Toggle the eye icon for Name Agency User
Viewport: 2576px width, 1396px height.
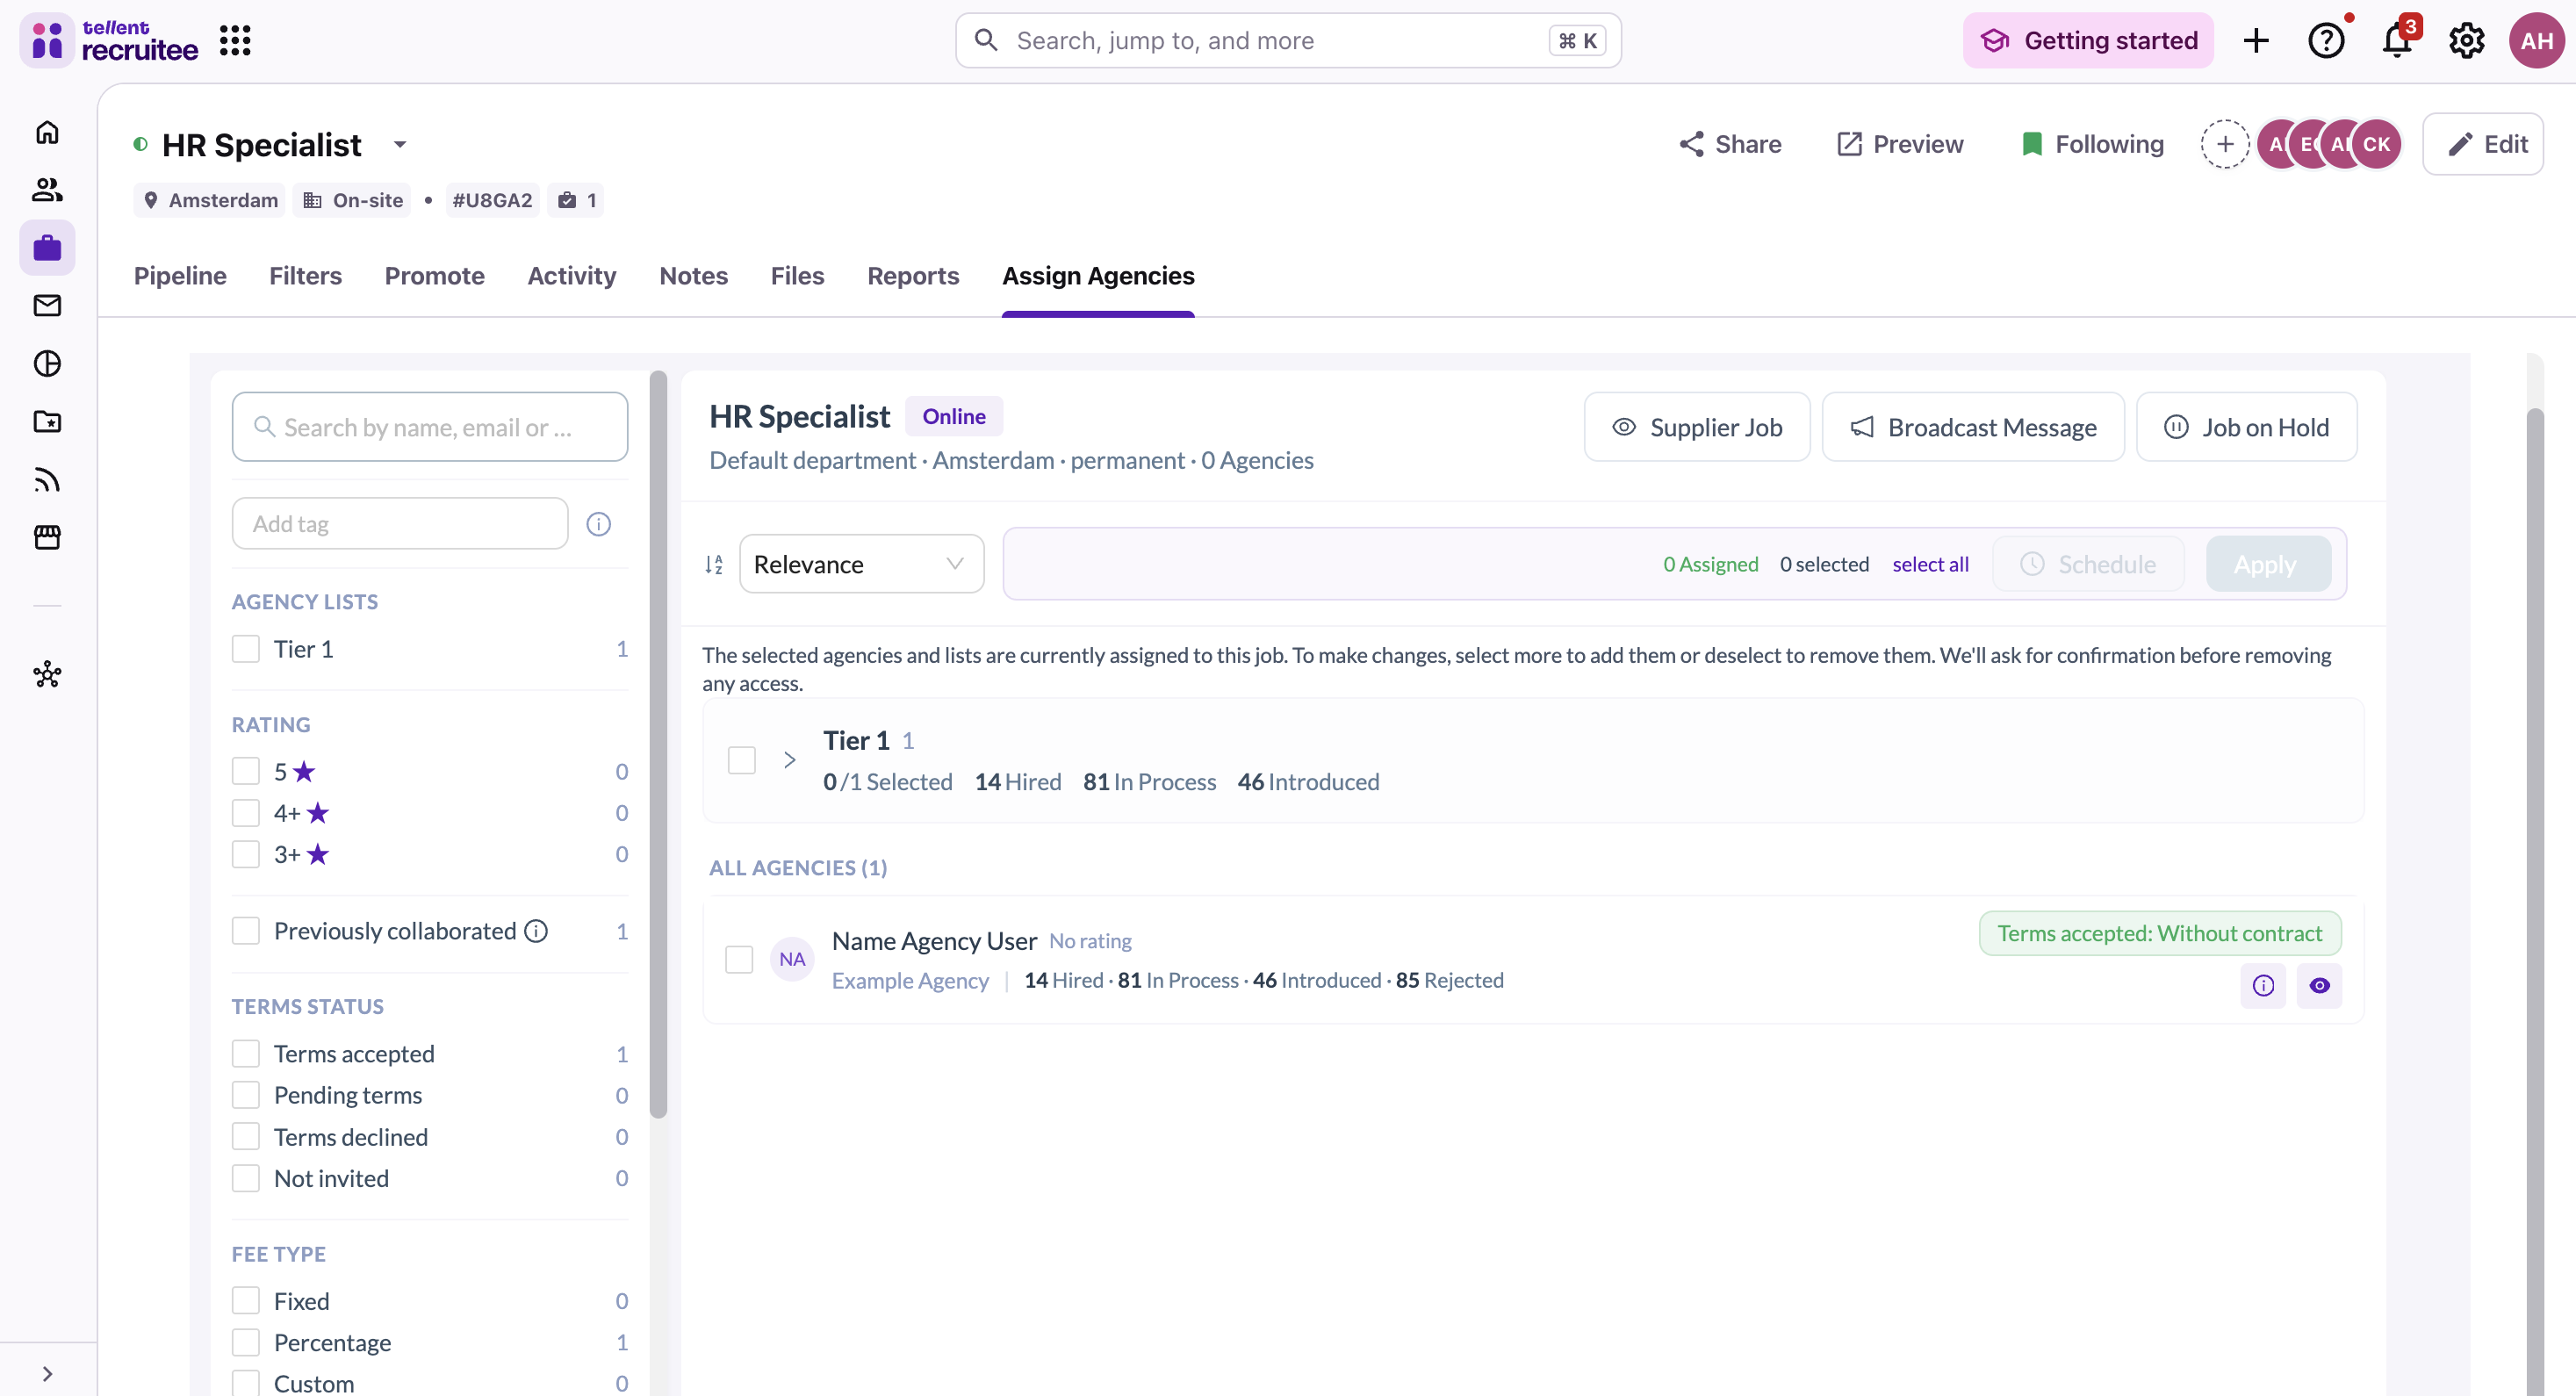coord(2320,985)
